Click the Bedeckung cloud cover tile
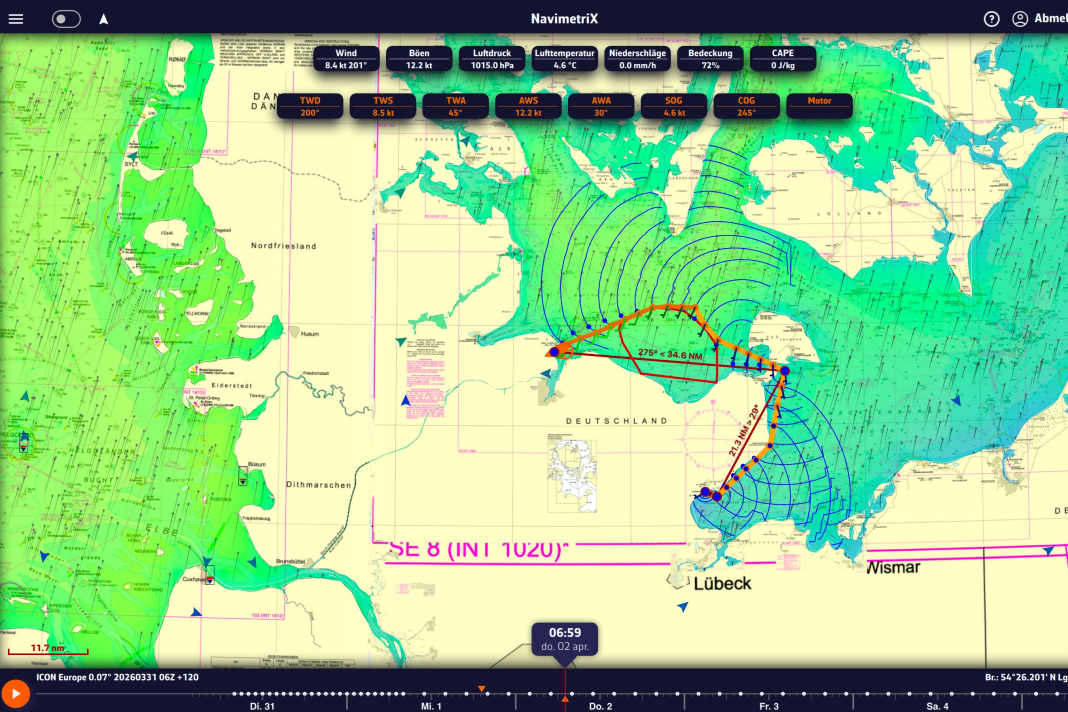The image size is (1068, 712). point(710,58)
